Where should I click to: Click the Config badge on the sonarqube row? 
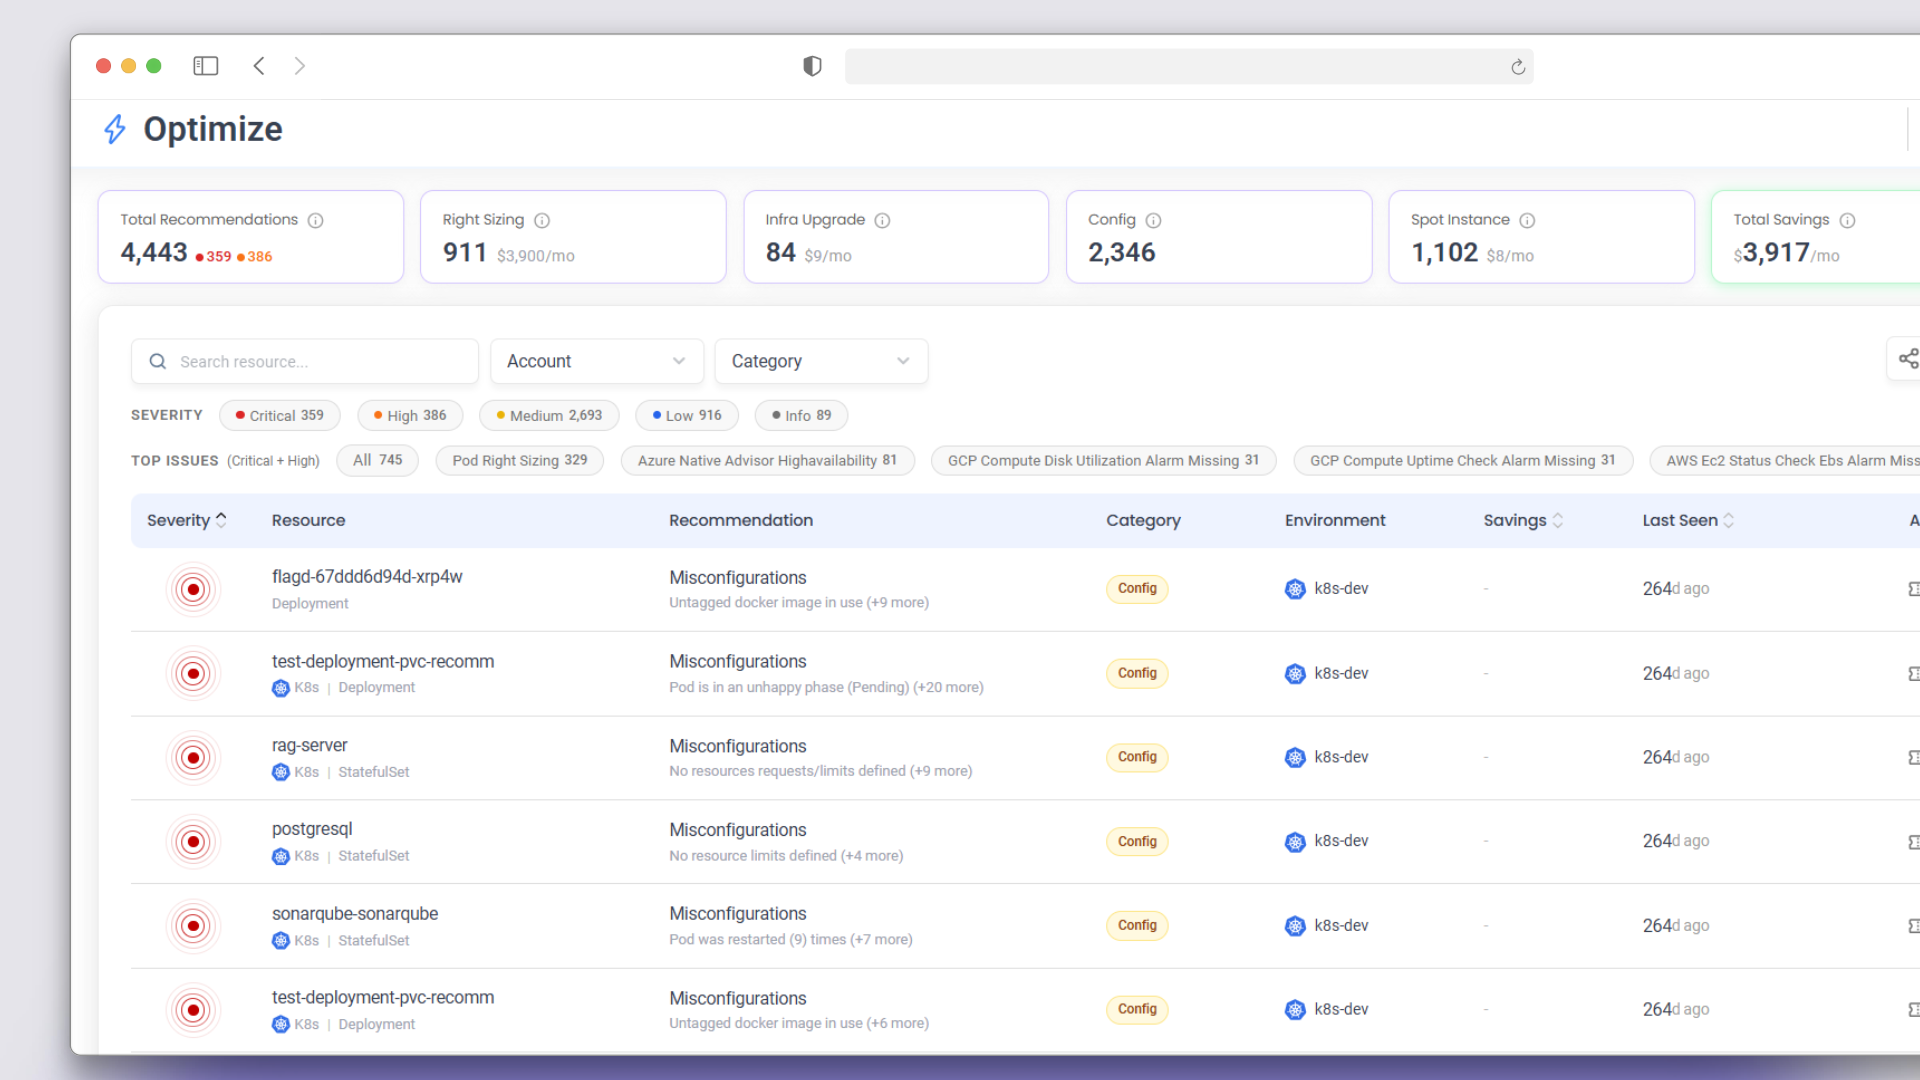coord(1136,925)
